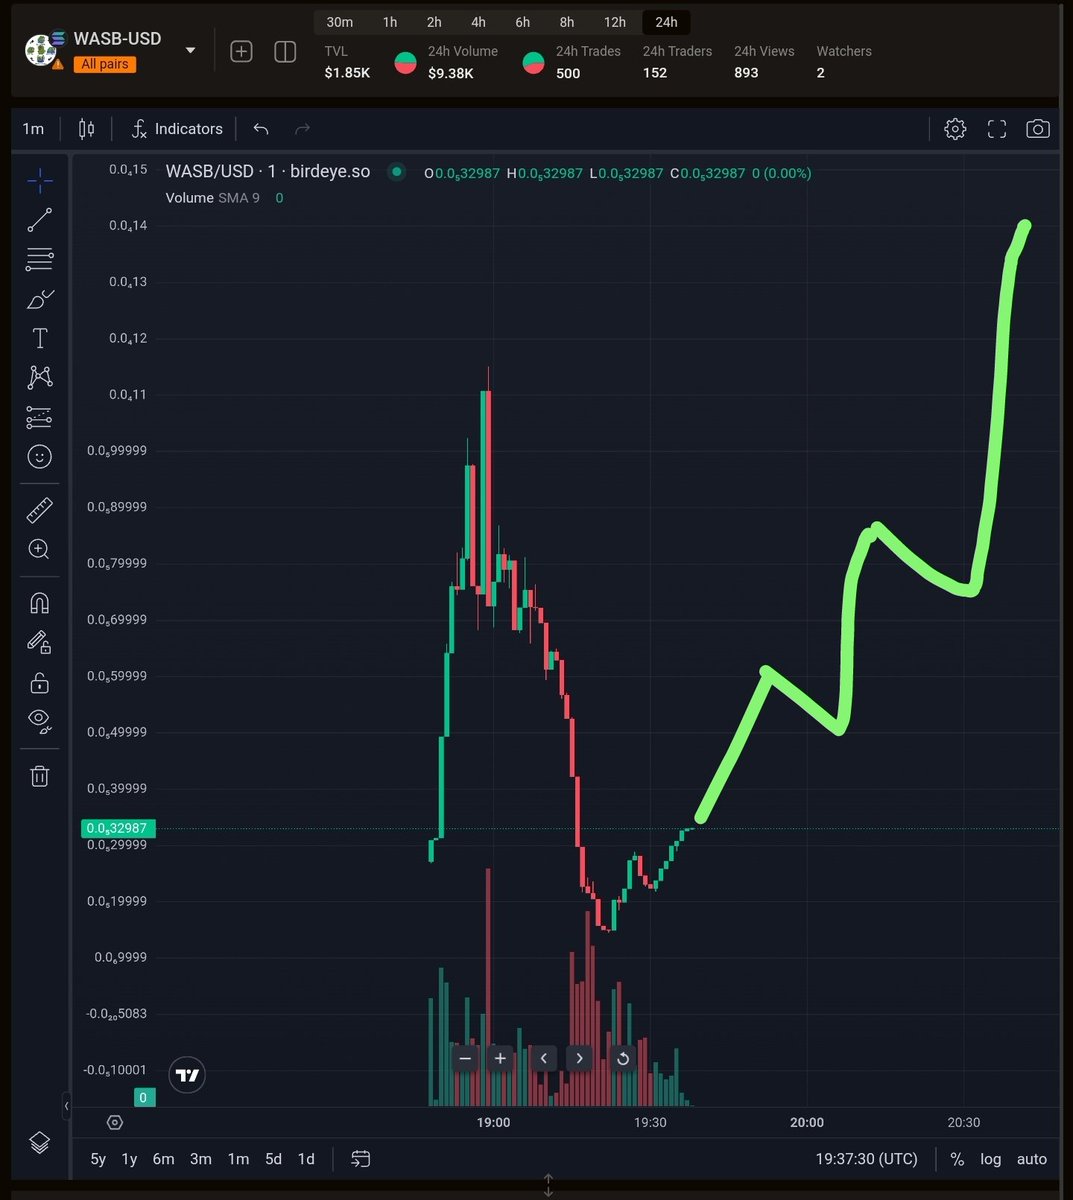Select the 2h timeframe tab
The image size is (1073, 1200).
coord(434,22)
